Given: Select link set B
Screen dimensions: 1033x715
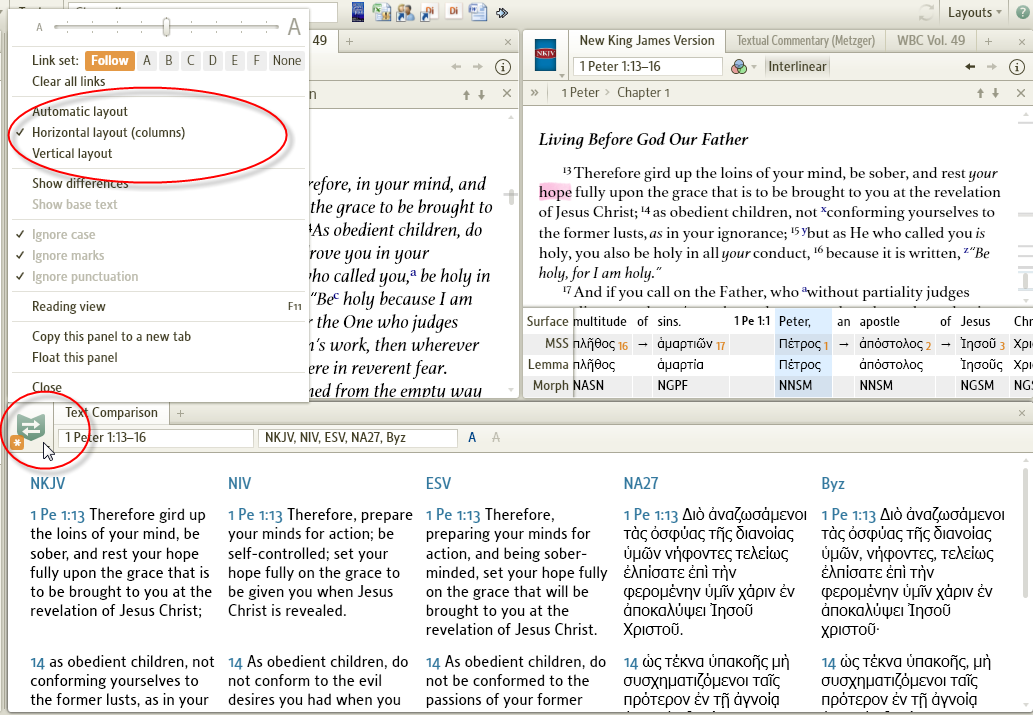Looking at the screenshot, I should [x=169, y=61].
